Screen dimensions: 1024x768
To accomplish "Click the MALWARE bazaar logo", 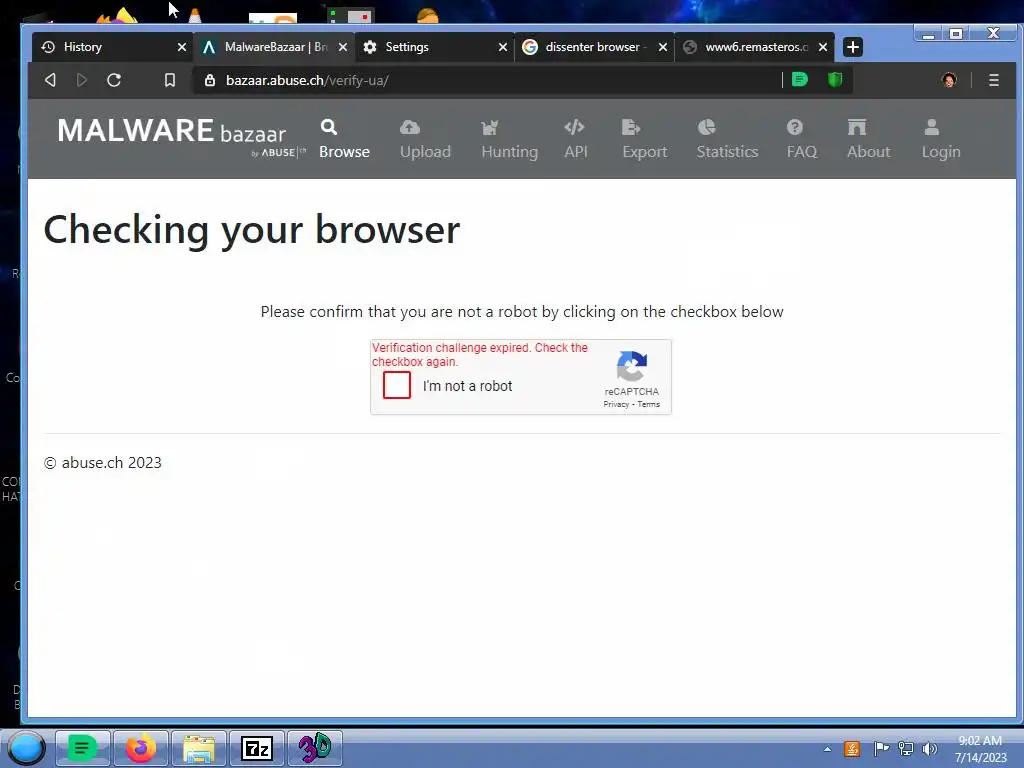I will click(180, 136).
